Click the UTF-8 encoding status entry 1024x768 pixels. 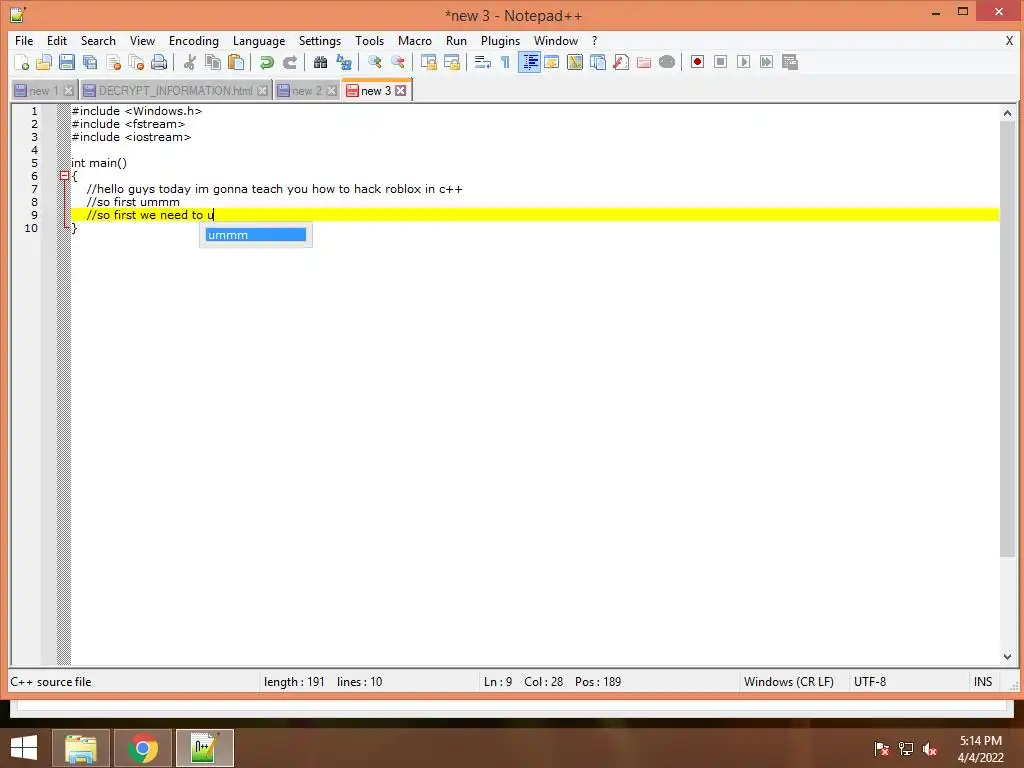coord(870,682)
